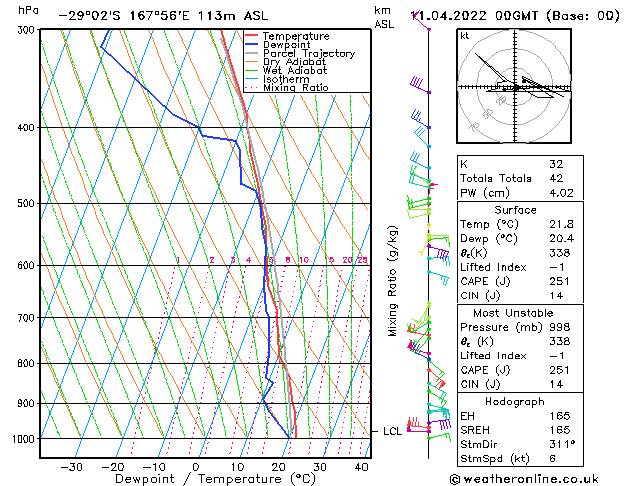Click the surface Dewp value 20.4
The image size is (629, 486).
[561, 239]
